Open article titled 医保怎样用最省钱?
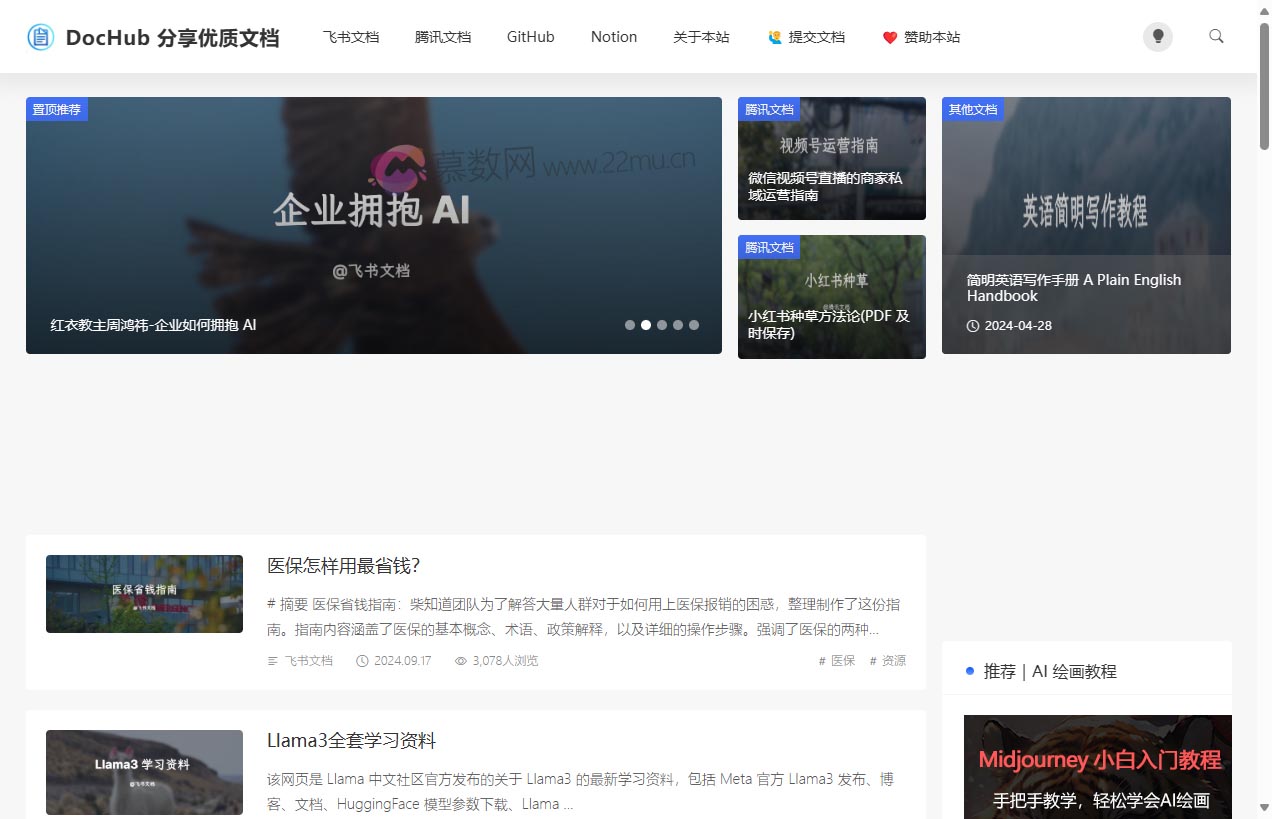The height and width of the screenshot is (819, 1272). point(343,565)
